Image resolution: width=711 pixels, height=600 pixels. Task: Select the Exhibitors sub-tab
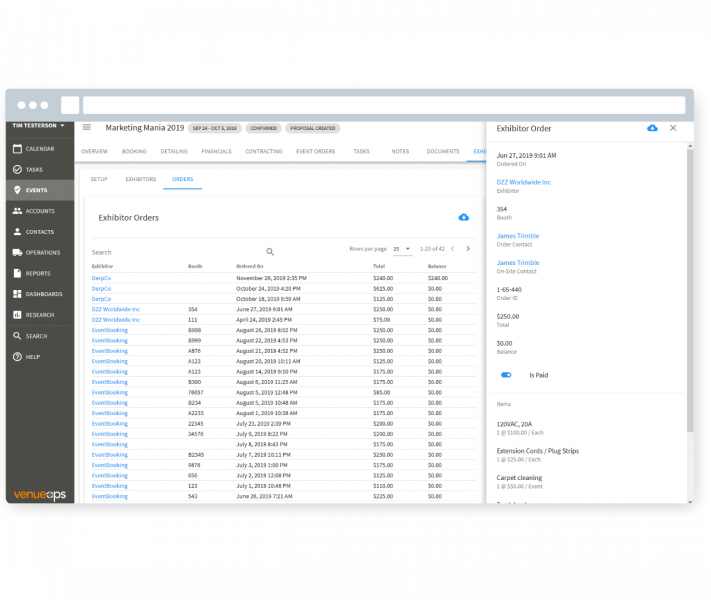click(x=140, y=179)
